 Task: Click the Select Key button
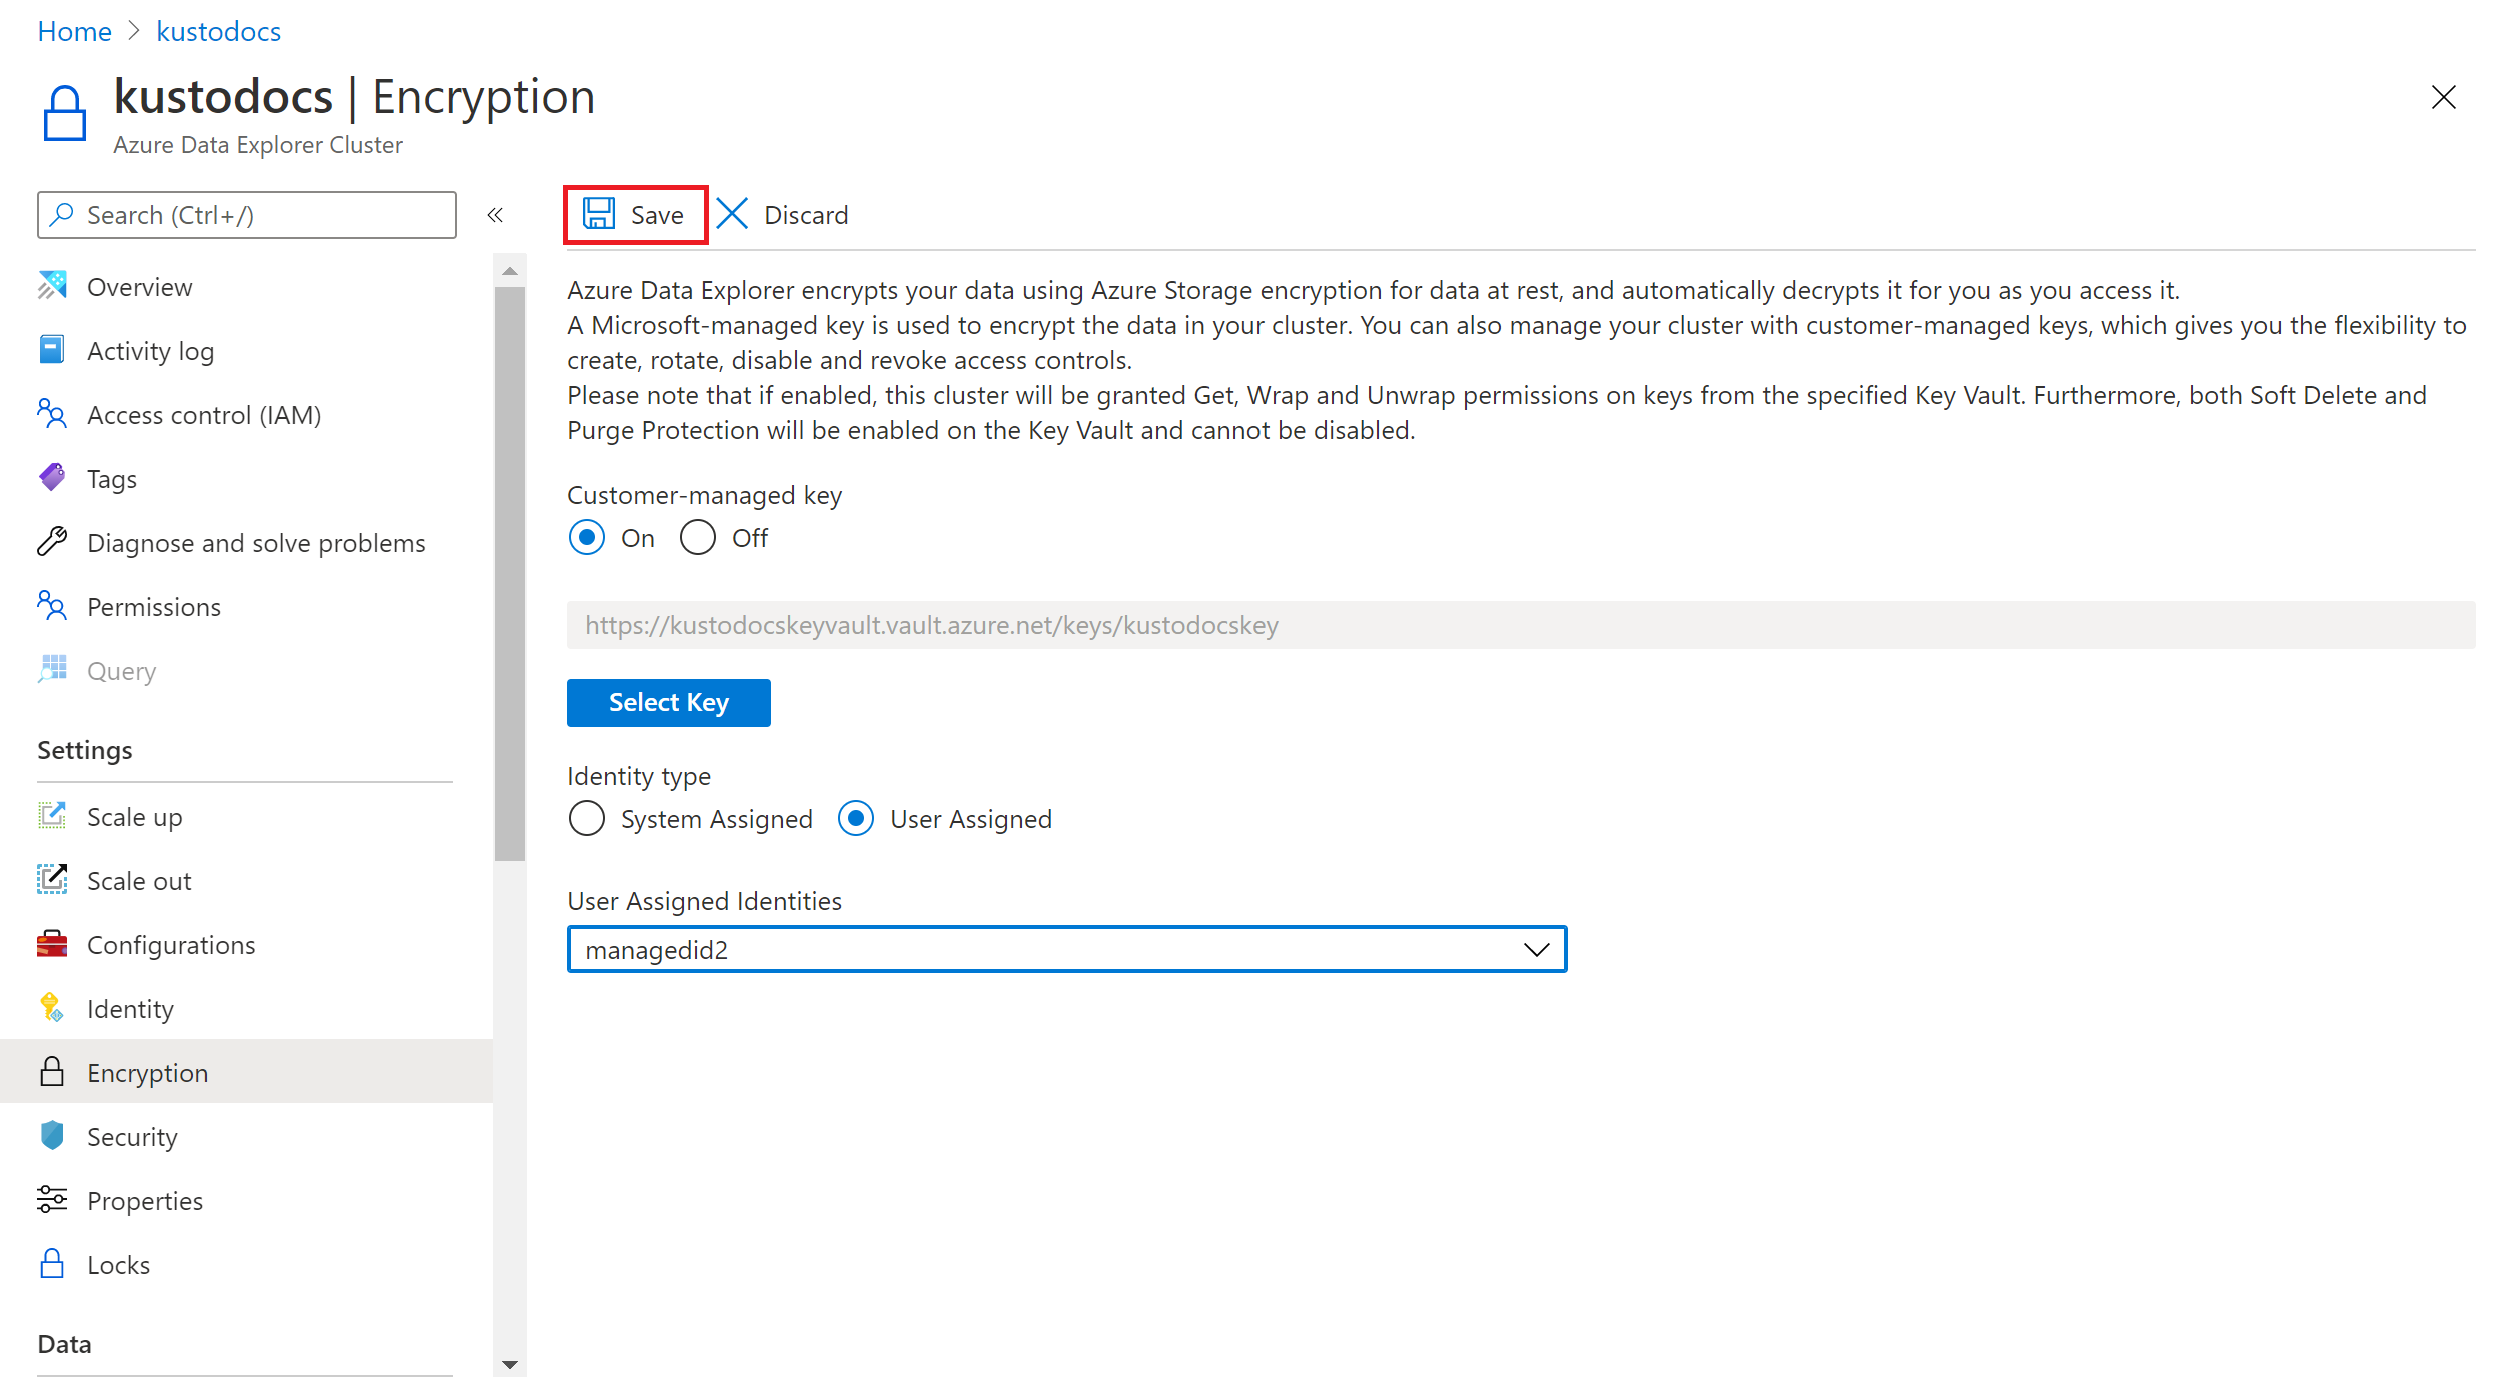coord(669,702)
